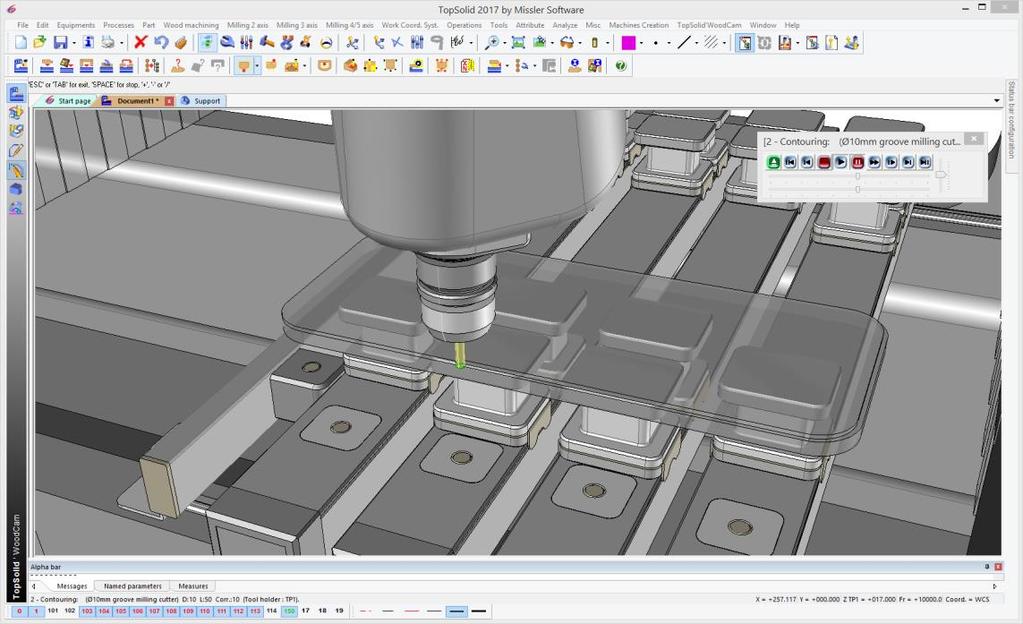Stop the simulation with the red square button
This screenshot has height=624, width=1023.
(824, 162)
